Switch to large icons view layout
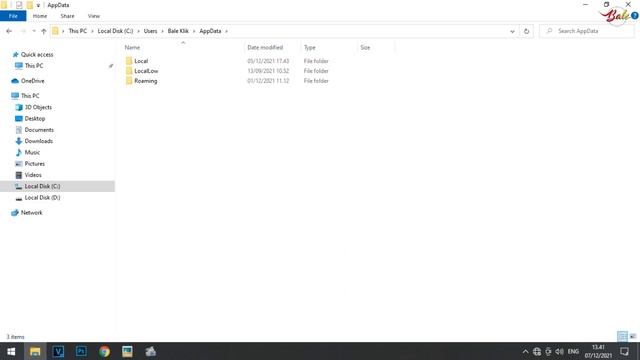The width and height of the screenshot is (640, 360). point(633,336)
